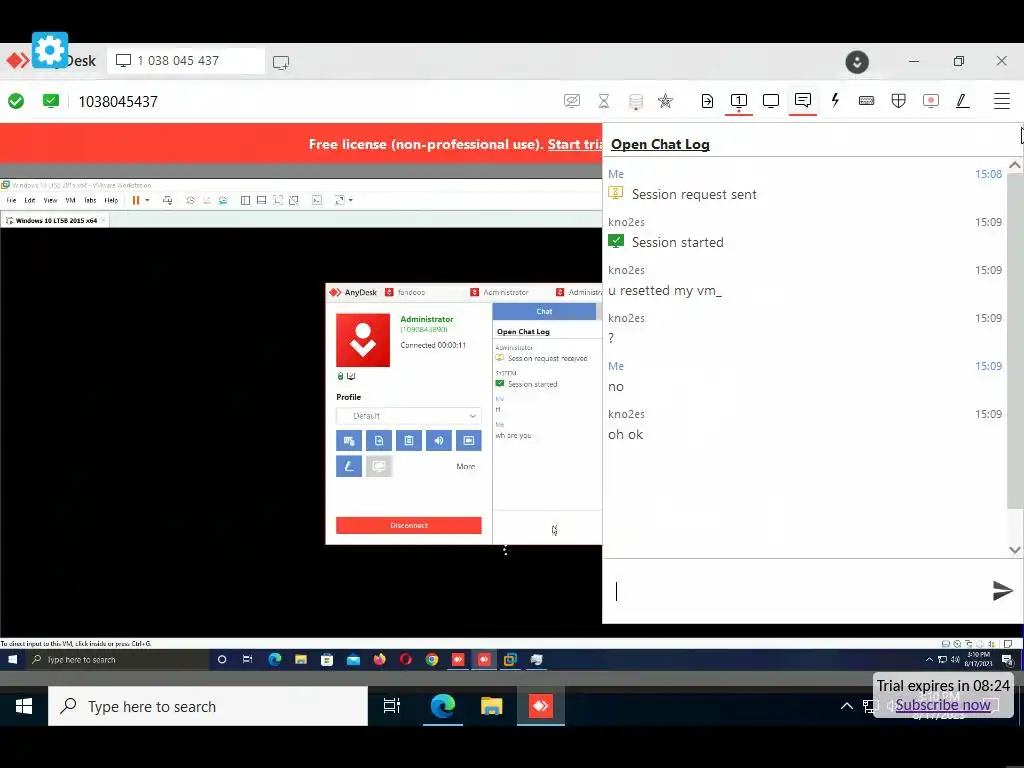
Task: Select the Chat tab in remote AnyDesk window
Action: [544, 312]
